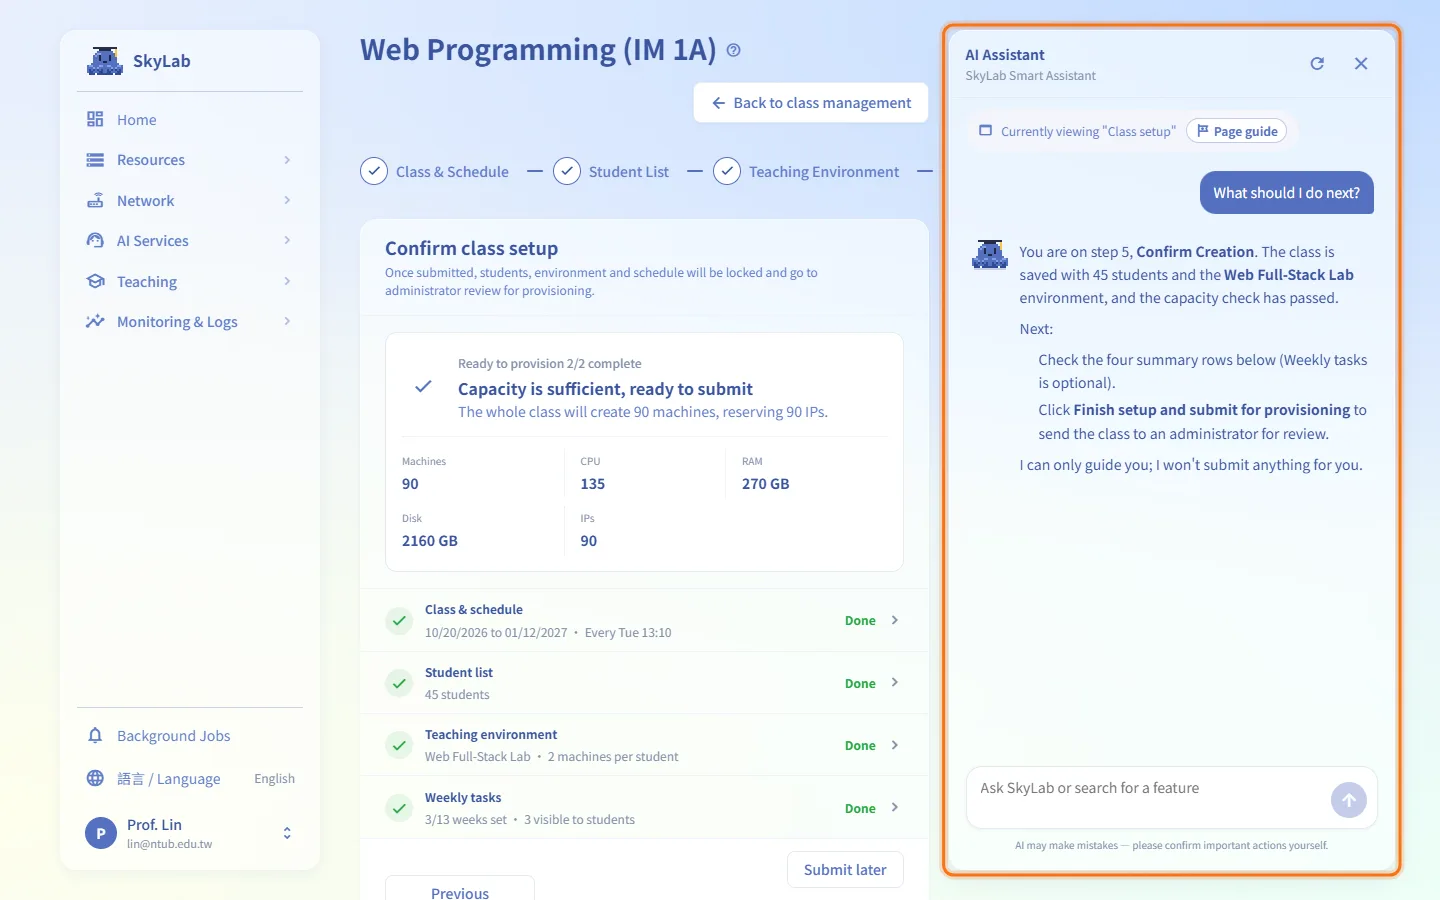Jump to the Teaching Environment step
The height and width of the screenshot is (900, 1440).
tap(806, 172)
